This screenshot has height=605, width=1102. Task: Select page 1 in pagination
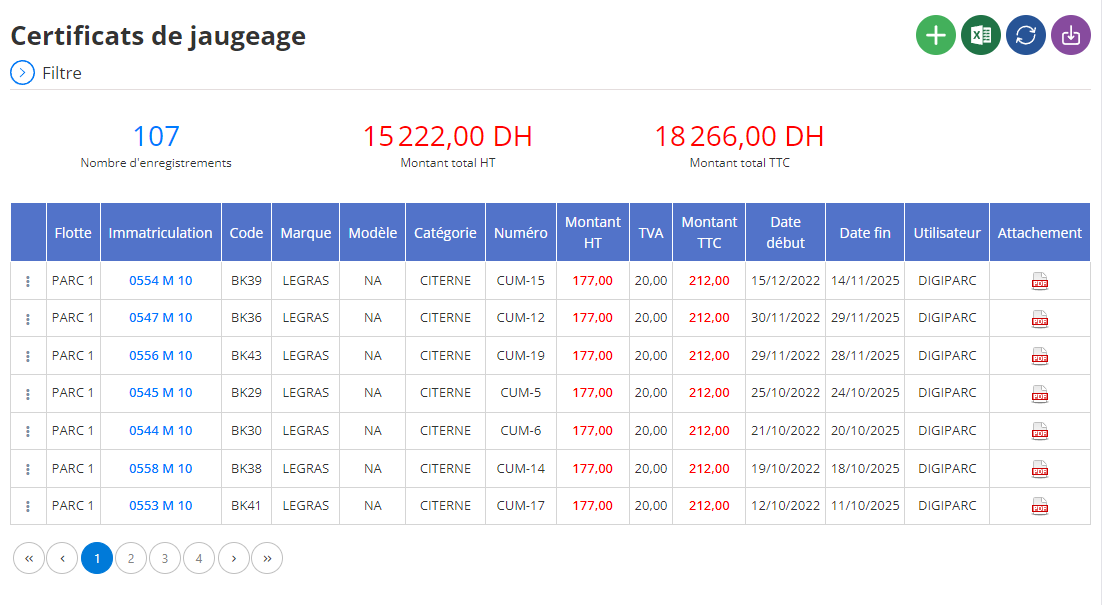(97, 559)
